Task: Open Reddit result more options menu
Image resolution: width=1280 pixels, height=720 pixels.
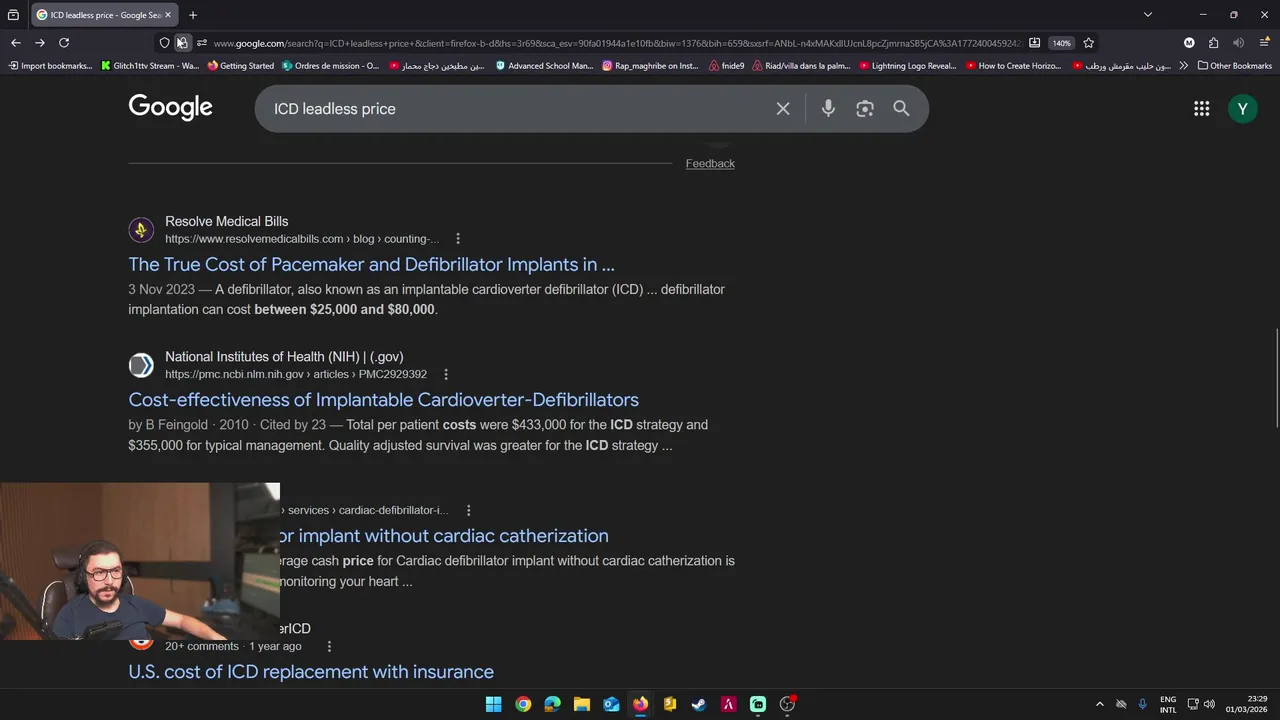Action: pos(328,647)
